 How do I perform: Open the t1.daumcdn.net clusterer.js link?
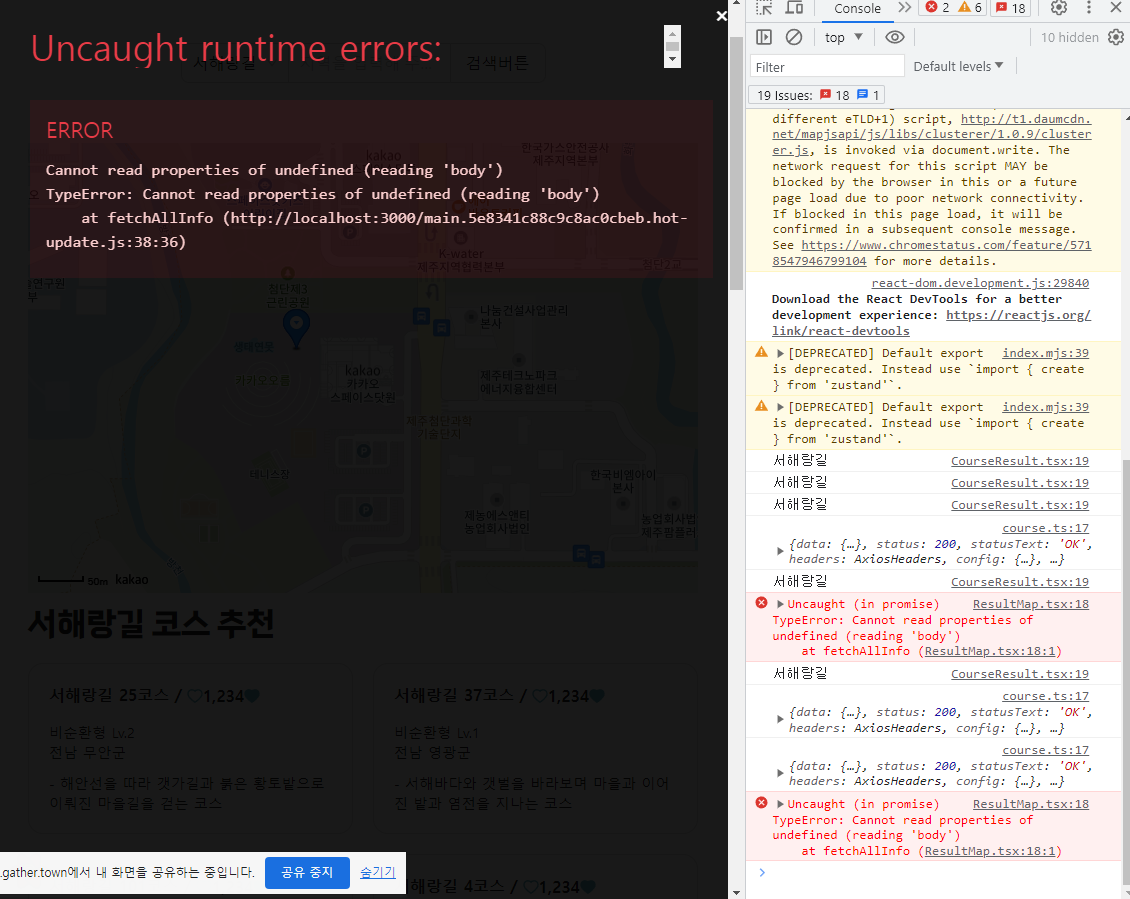[932, 134]
